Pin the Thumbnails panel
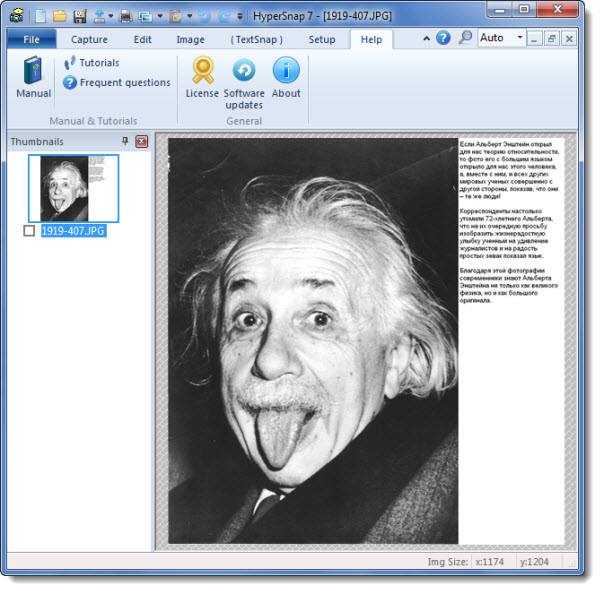The image size is (600, 591). 125,141
